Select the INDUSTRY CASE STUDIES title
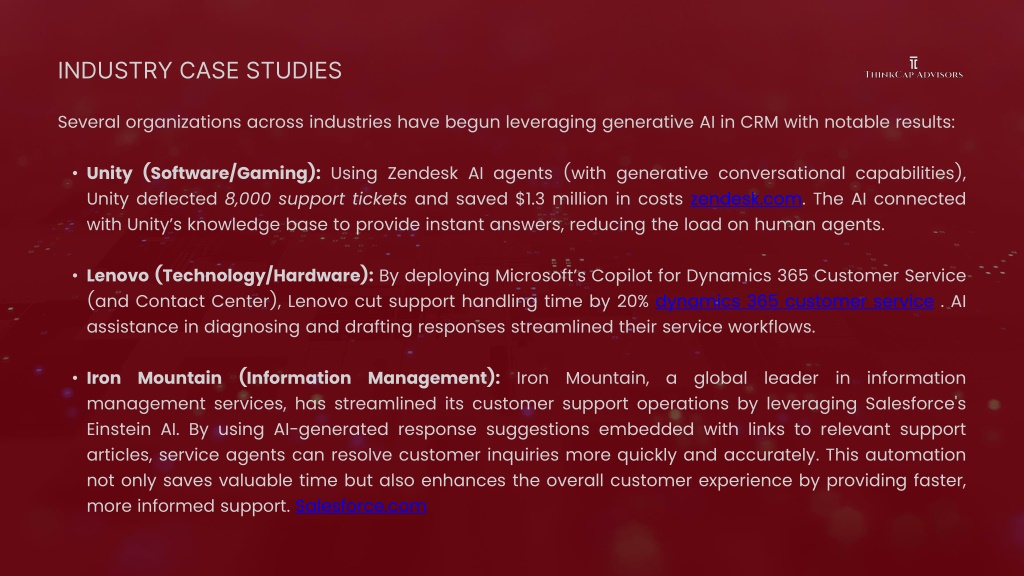 click(200, 71)
